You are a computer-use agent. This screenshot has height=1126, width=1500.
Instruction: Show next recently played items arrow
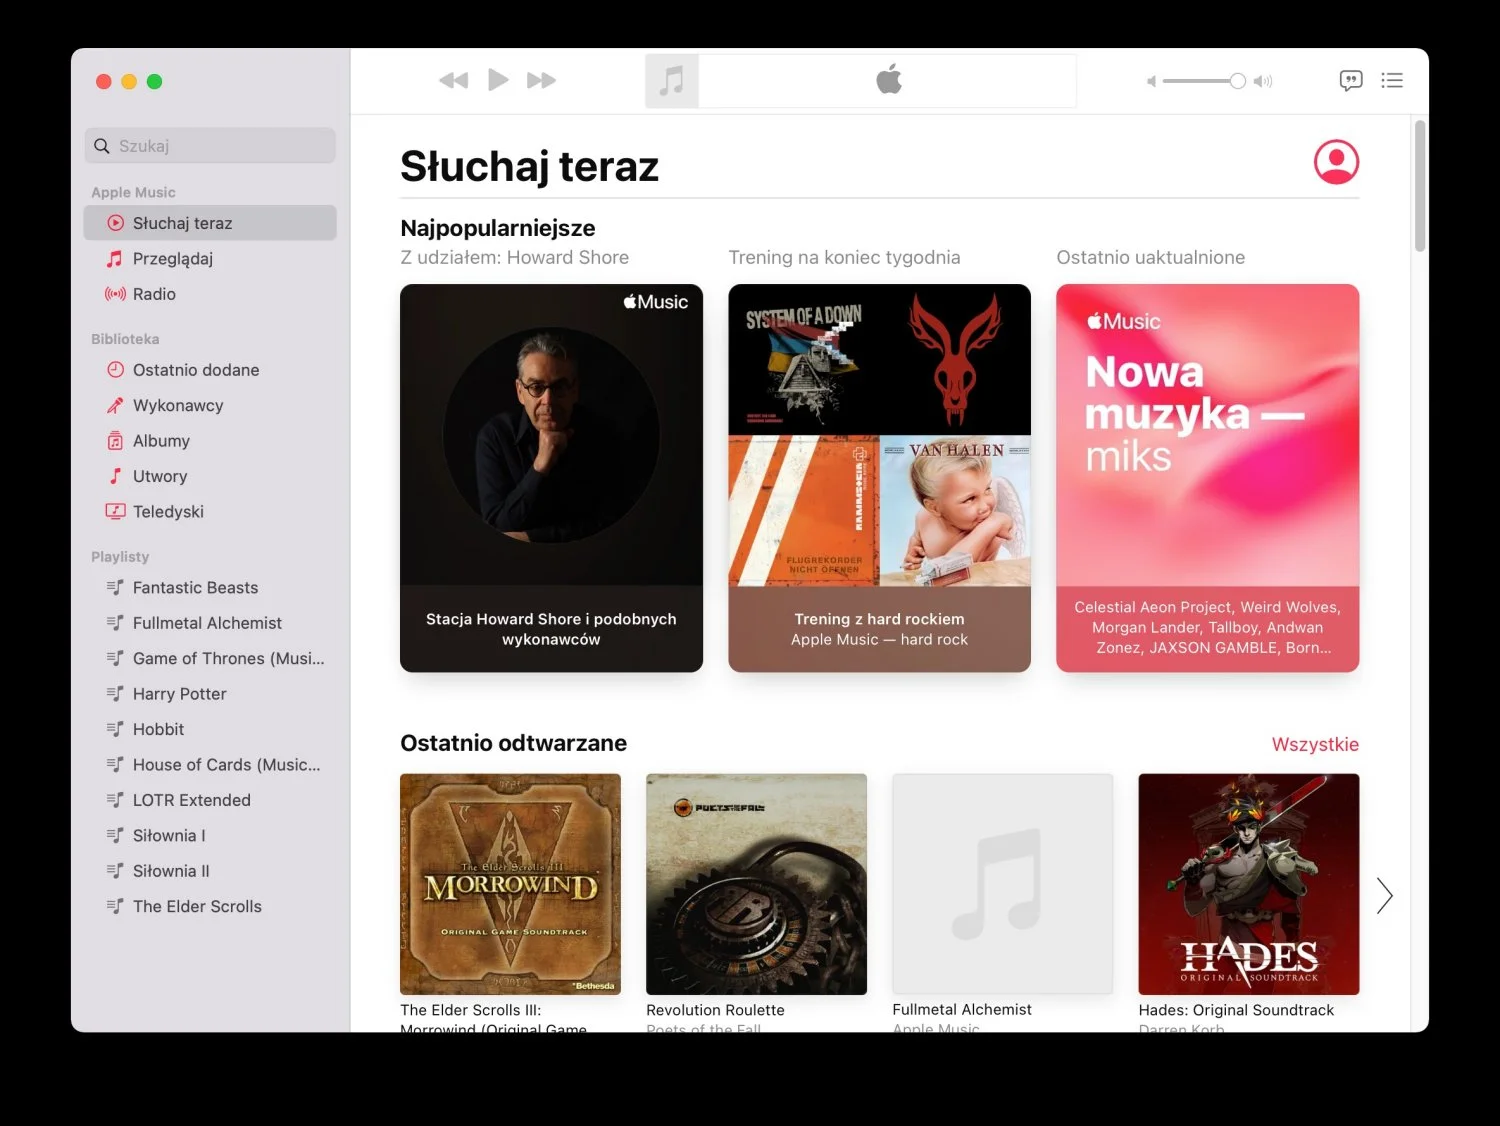pos(1384,896)
